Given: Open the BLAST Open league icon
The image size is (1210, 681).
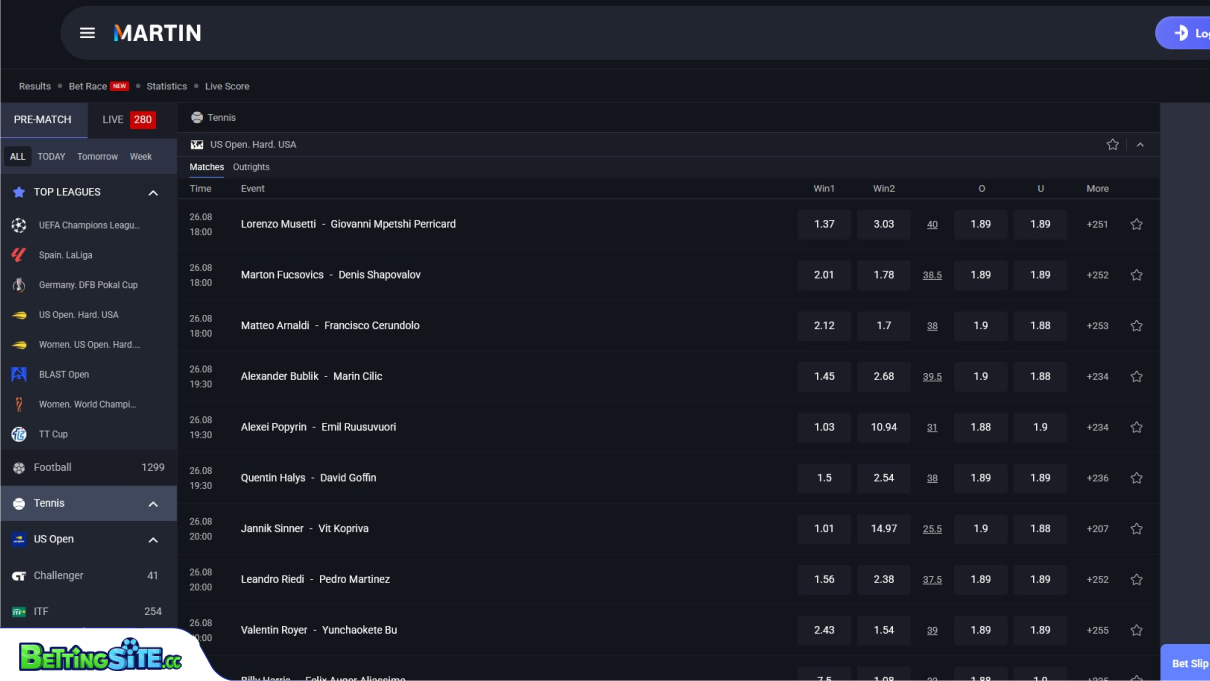Looking at the screenshot, I should [x=19, y=375].
